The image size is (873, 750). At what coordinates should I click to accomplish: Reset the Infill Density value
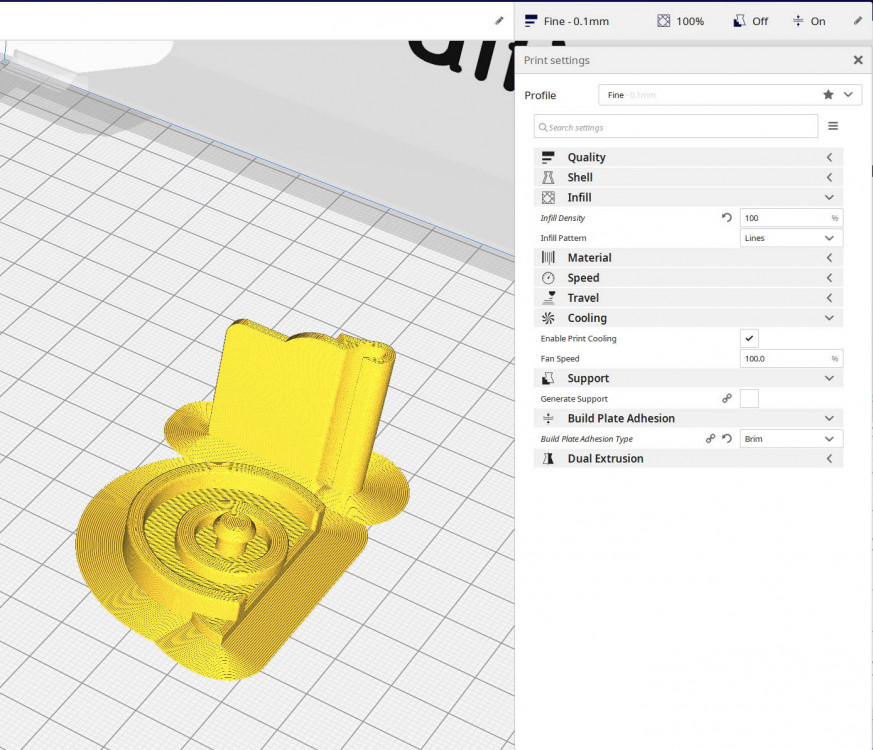pyautogui.click(x=727, y=217)
